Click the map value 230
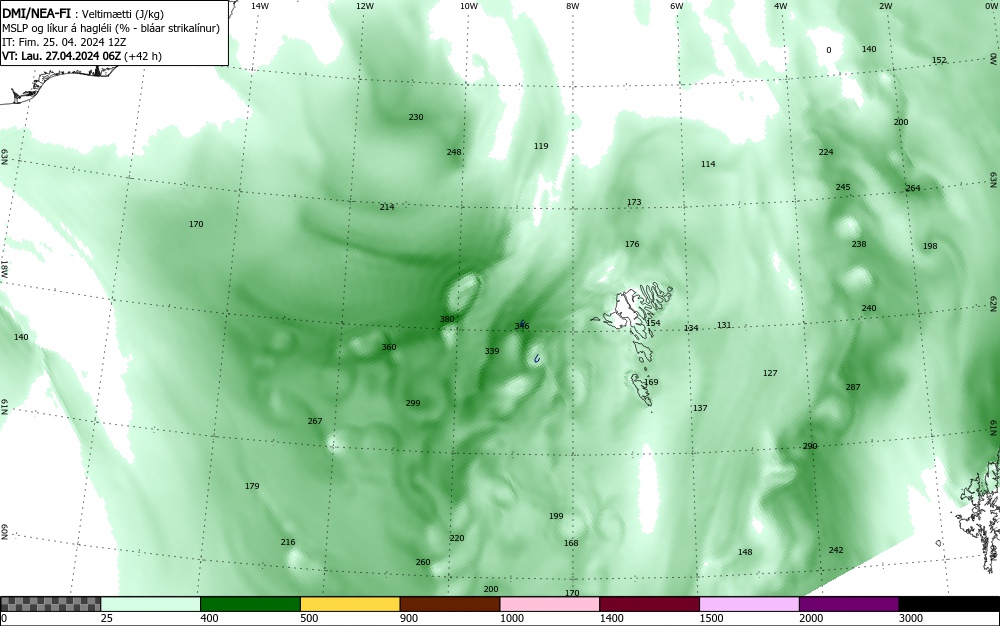Image resolution: width=1000 pixels, height=626 pixels. 416,117
